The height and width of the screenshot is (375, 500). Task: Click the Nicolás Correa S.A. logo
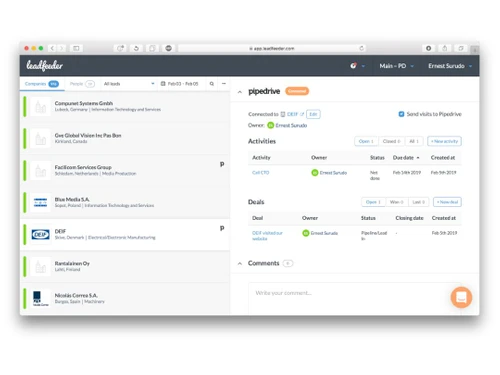(x=40, y=299)
